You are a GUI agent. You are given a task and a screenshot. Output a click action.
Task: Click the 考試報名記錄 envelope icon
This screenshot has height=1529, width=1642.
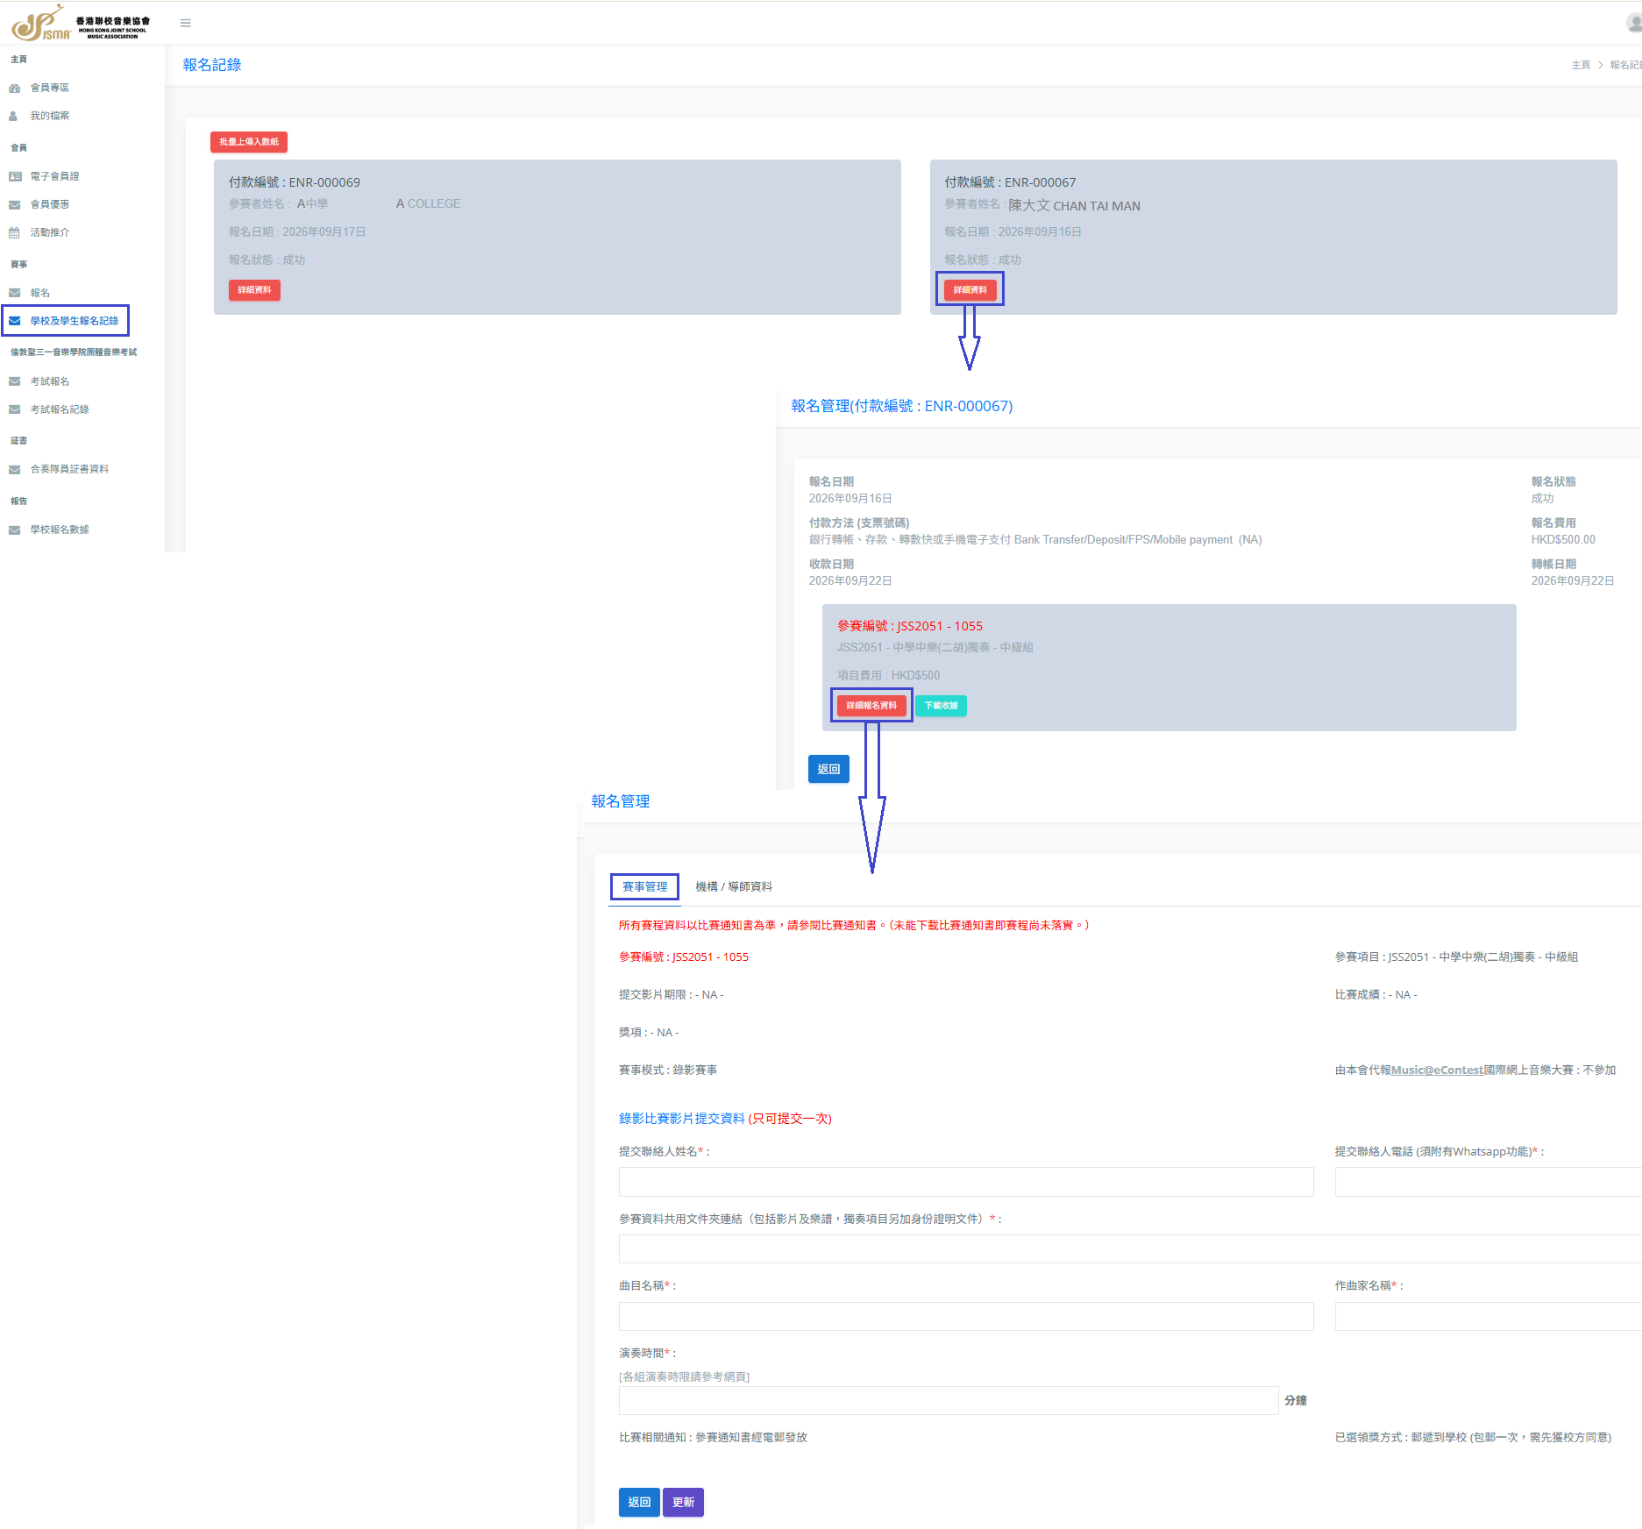tap(14, 409)
